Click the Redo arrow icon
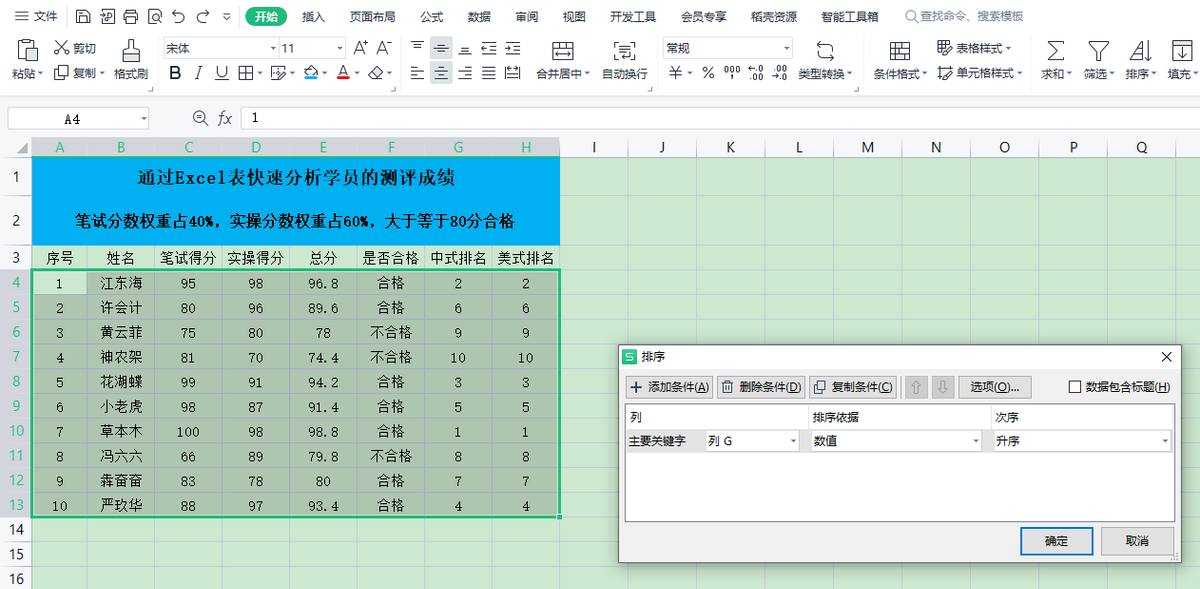This screenshot has width=1200, height=589. tap(203, 16)
